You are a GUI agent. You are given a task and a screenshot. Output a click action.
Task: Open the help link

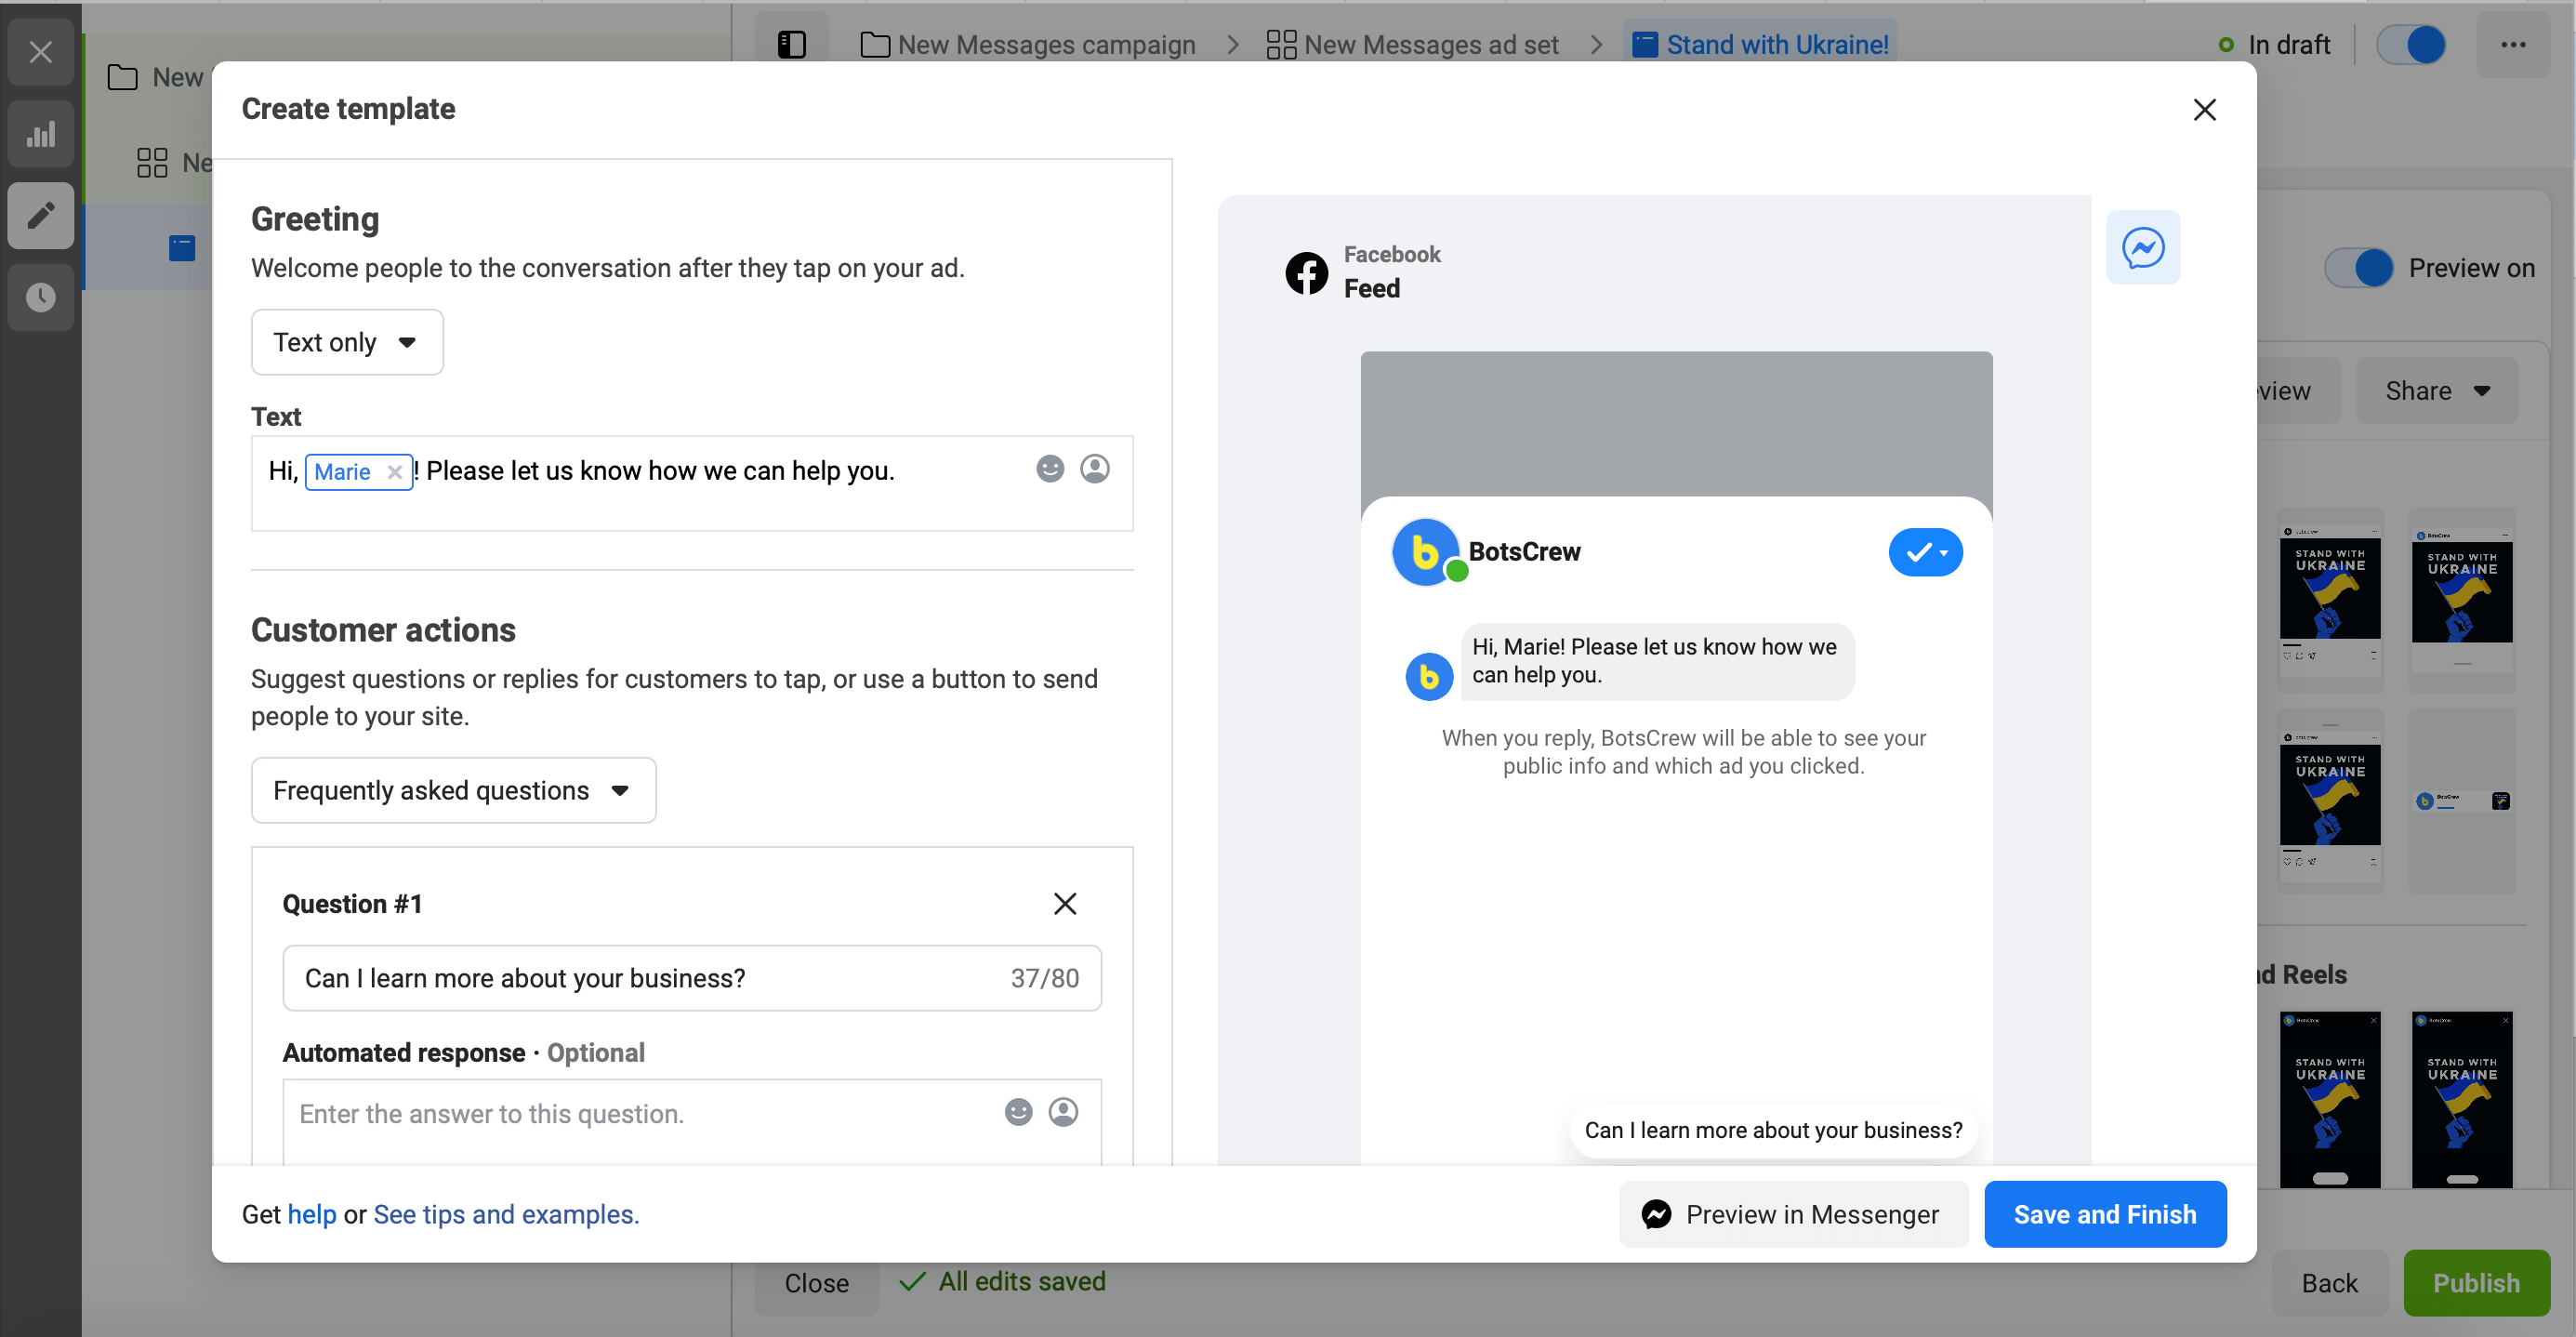tap(312, 1213)
